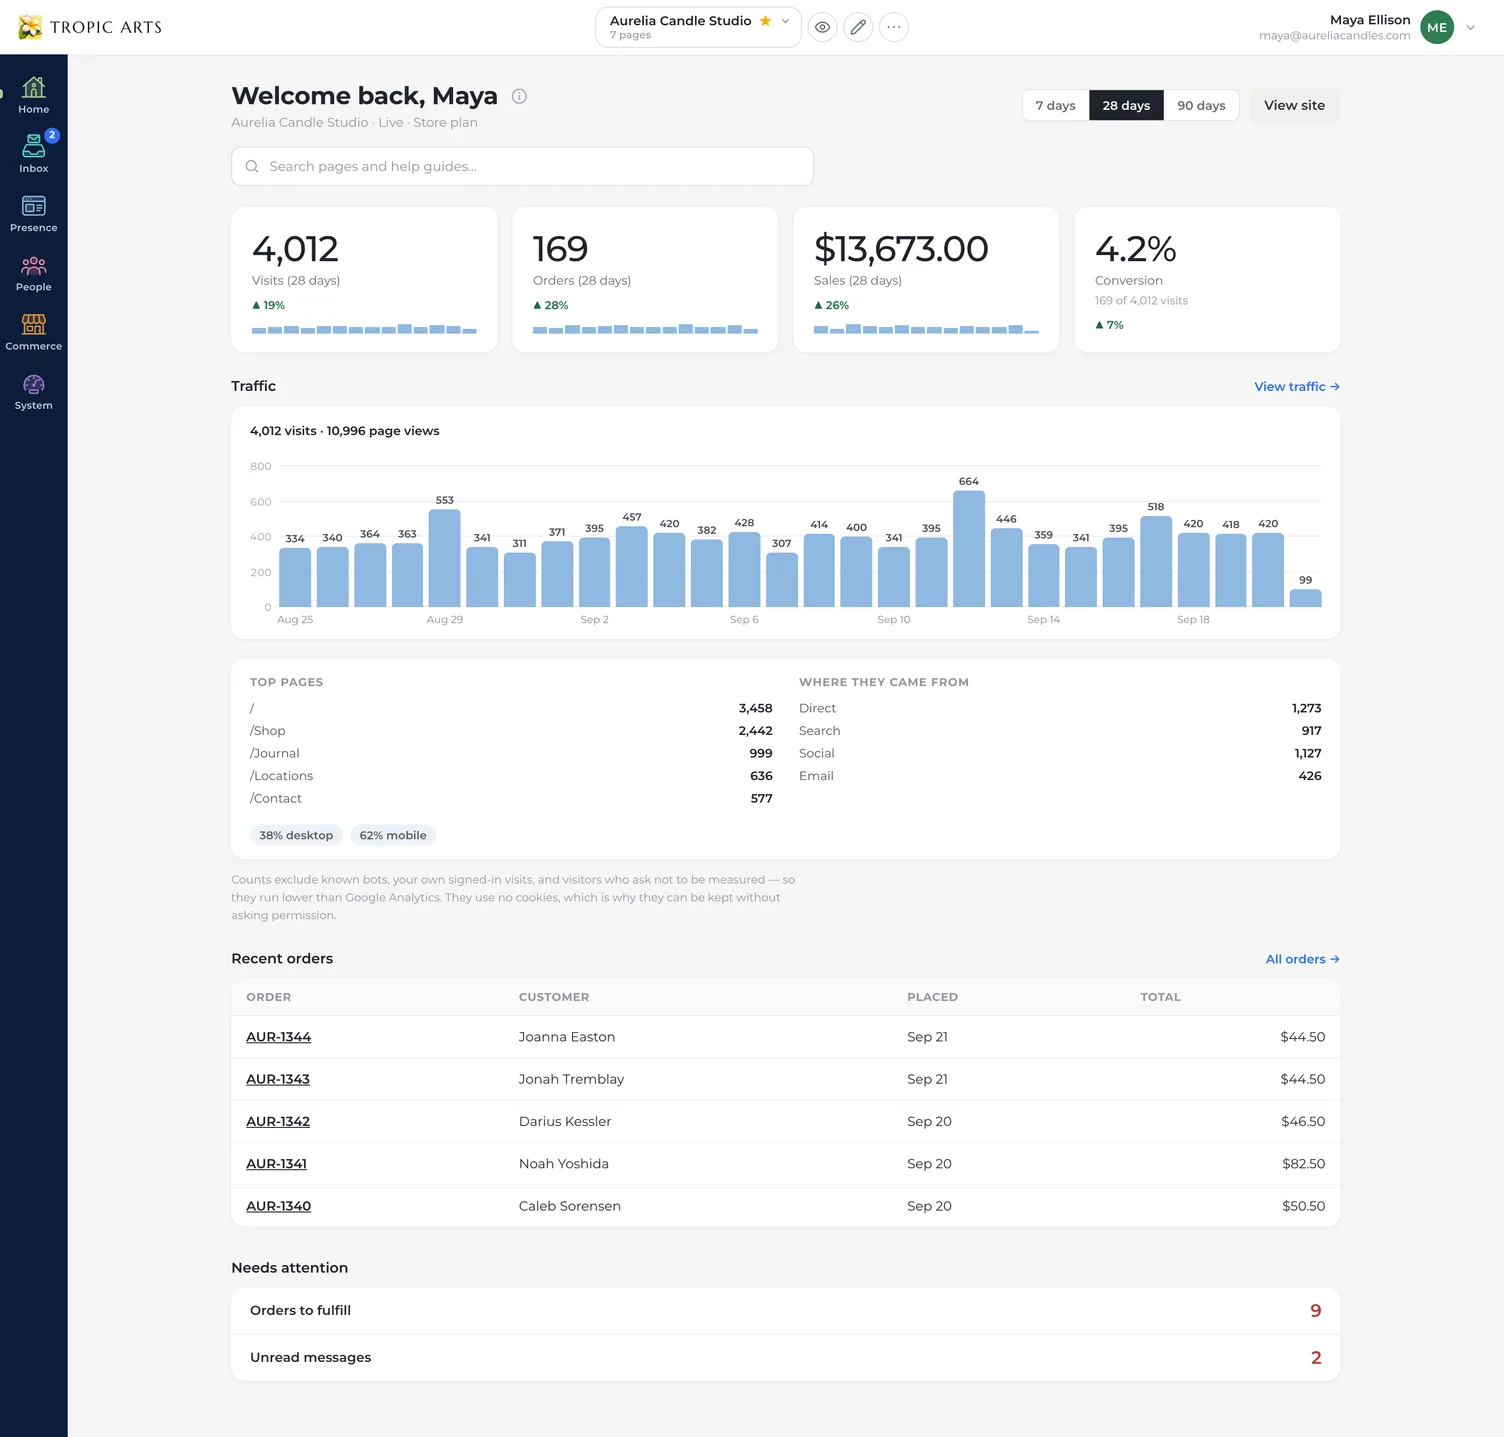Click the 62% mobile chip
This screenshot has height=1437, width=1504.
click(393, 835)
